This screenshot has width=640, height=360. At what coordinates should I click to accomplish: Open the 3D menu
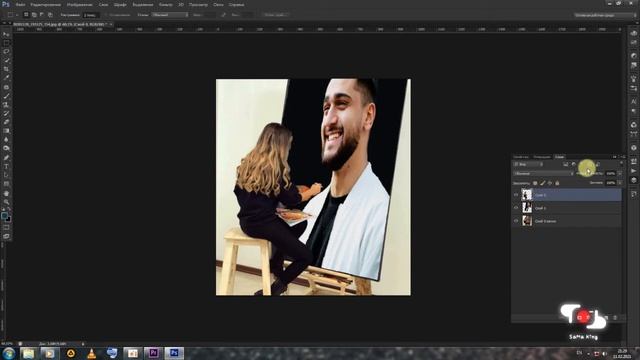coord(180,4)
